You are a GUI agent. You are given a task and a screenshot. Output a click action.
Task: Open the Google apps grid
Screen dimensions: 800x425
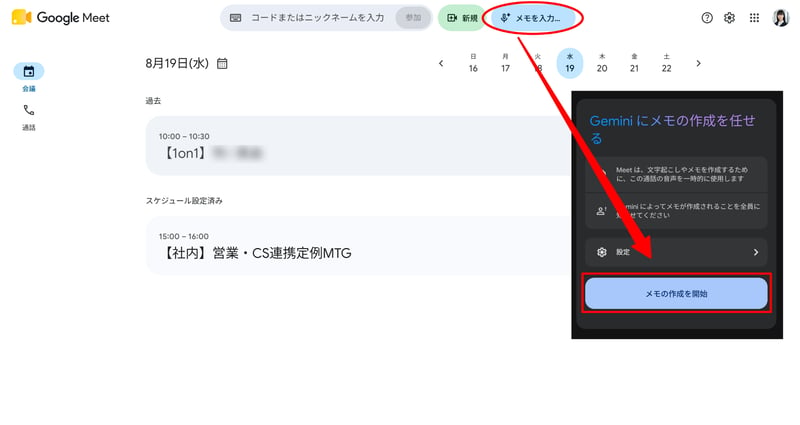[x=754, y=18]
